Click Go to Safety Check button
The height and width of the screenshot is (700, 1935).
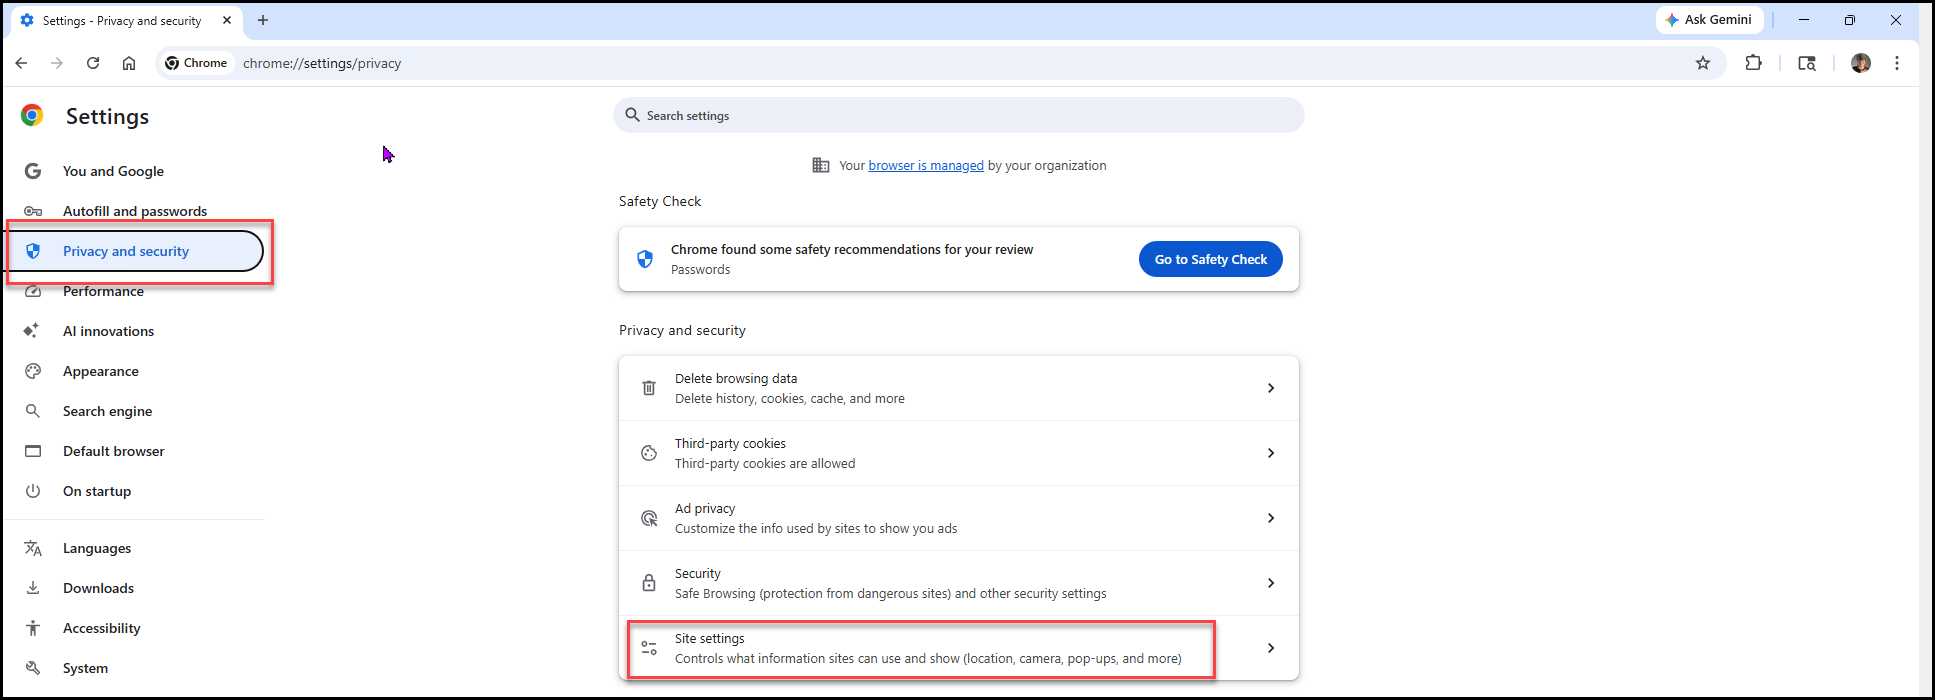coord(1211,259)
